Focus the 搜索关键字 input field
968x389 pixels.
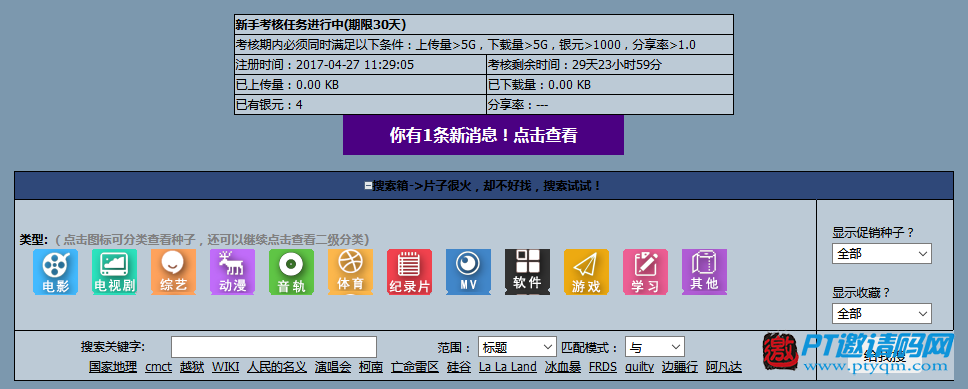[273, 347]
